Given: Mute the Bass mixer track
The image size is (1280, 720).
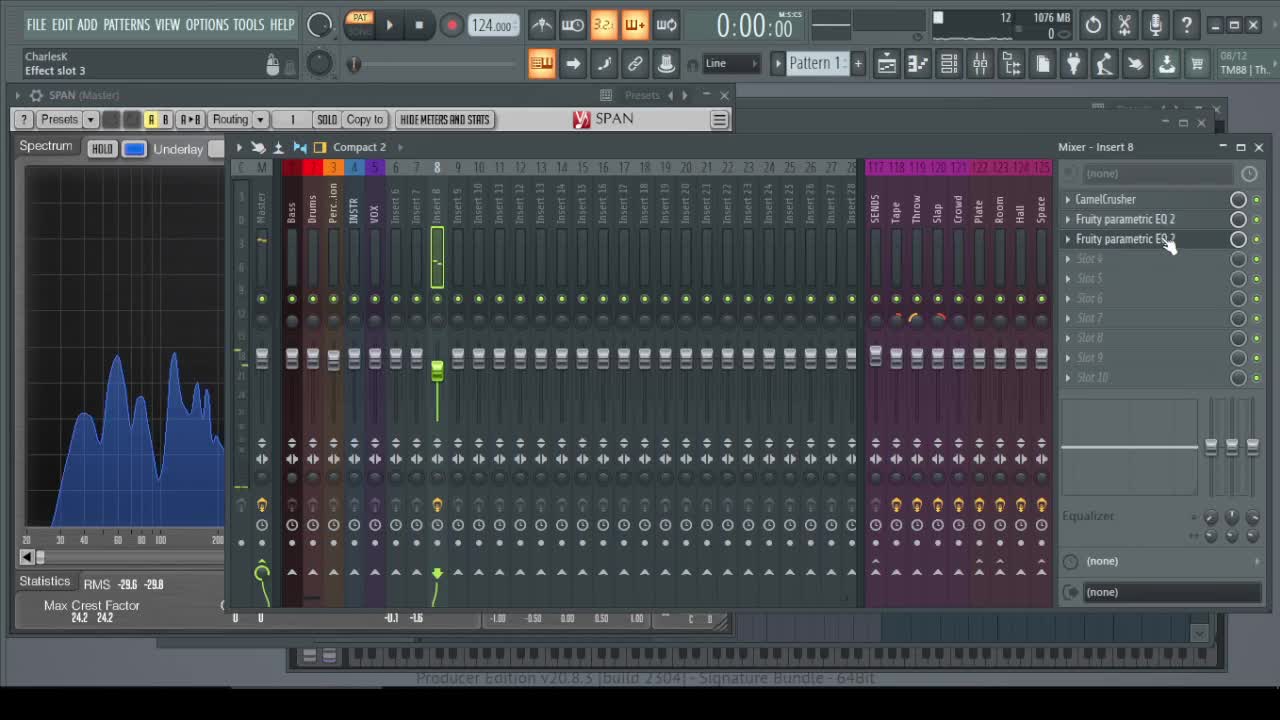Looking at the screenshot, I should (x=292, y=299).
